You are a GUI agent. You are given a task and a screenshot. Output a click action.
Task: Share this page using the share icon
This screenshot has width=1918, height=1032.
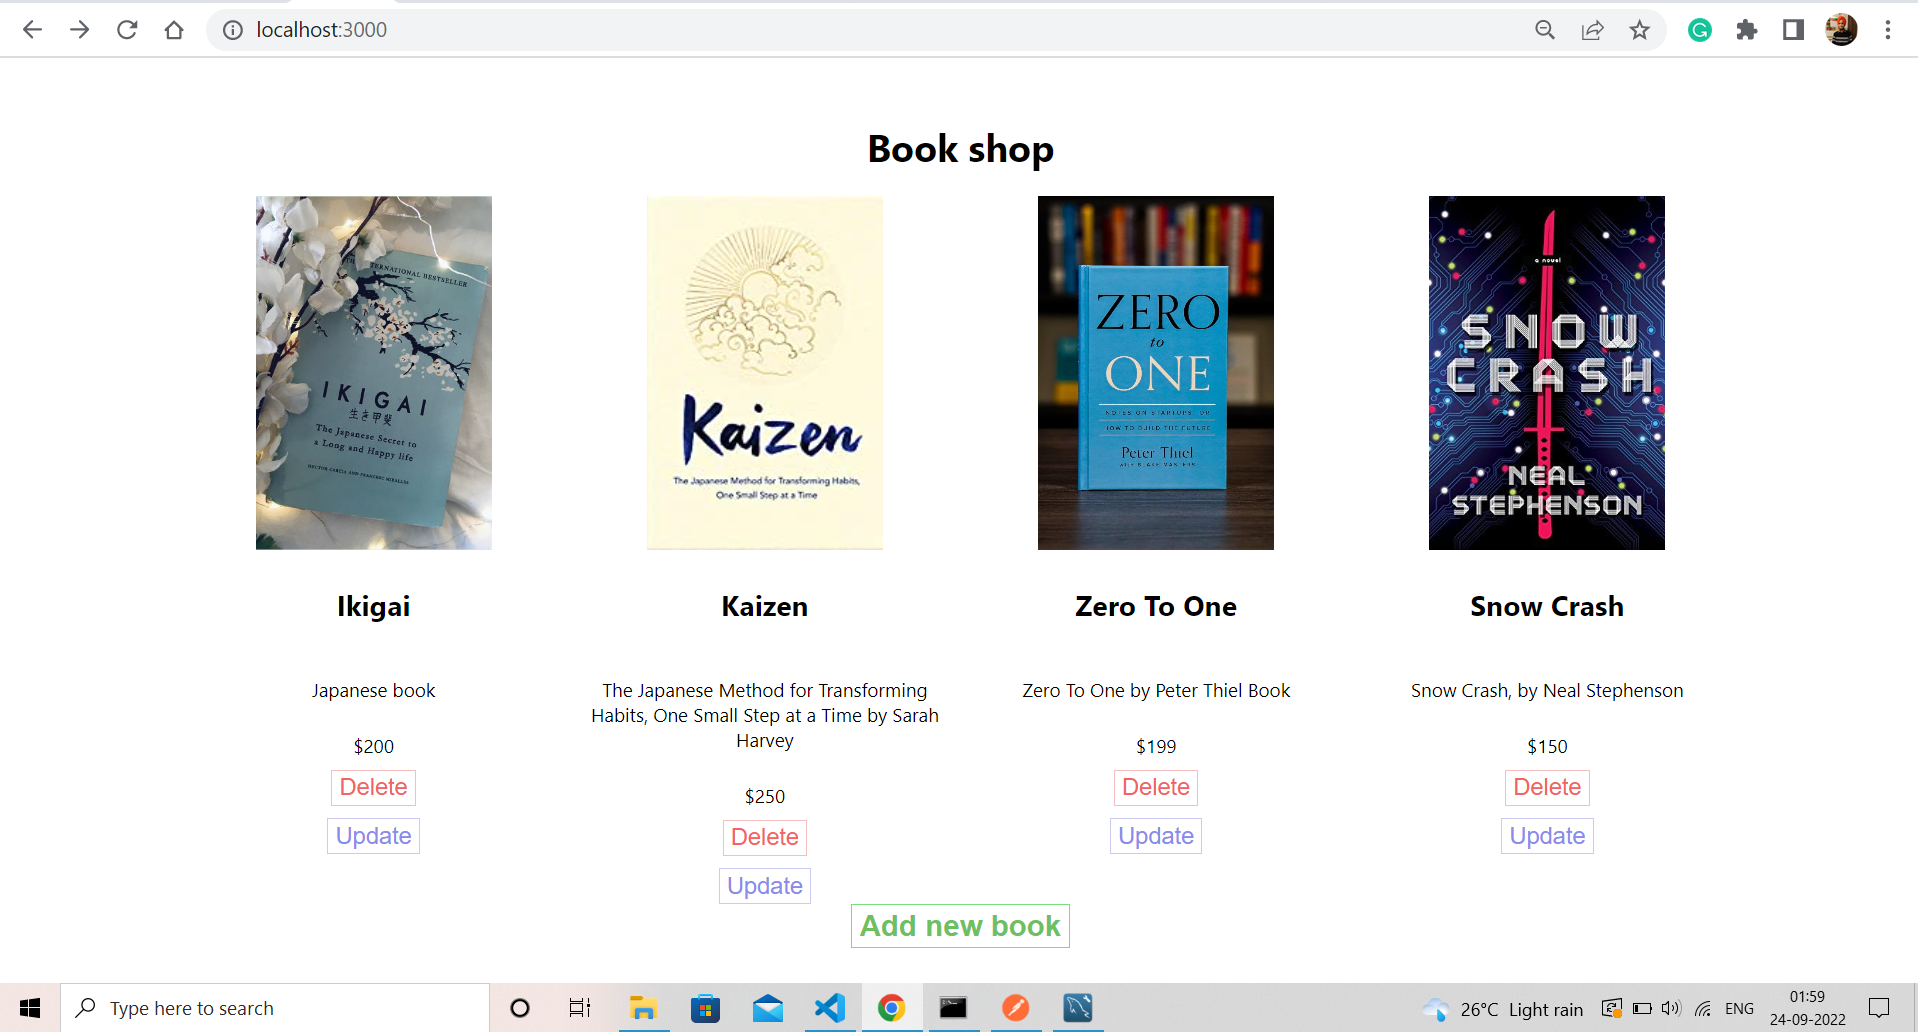tap(1592, 30)
